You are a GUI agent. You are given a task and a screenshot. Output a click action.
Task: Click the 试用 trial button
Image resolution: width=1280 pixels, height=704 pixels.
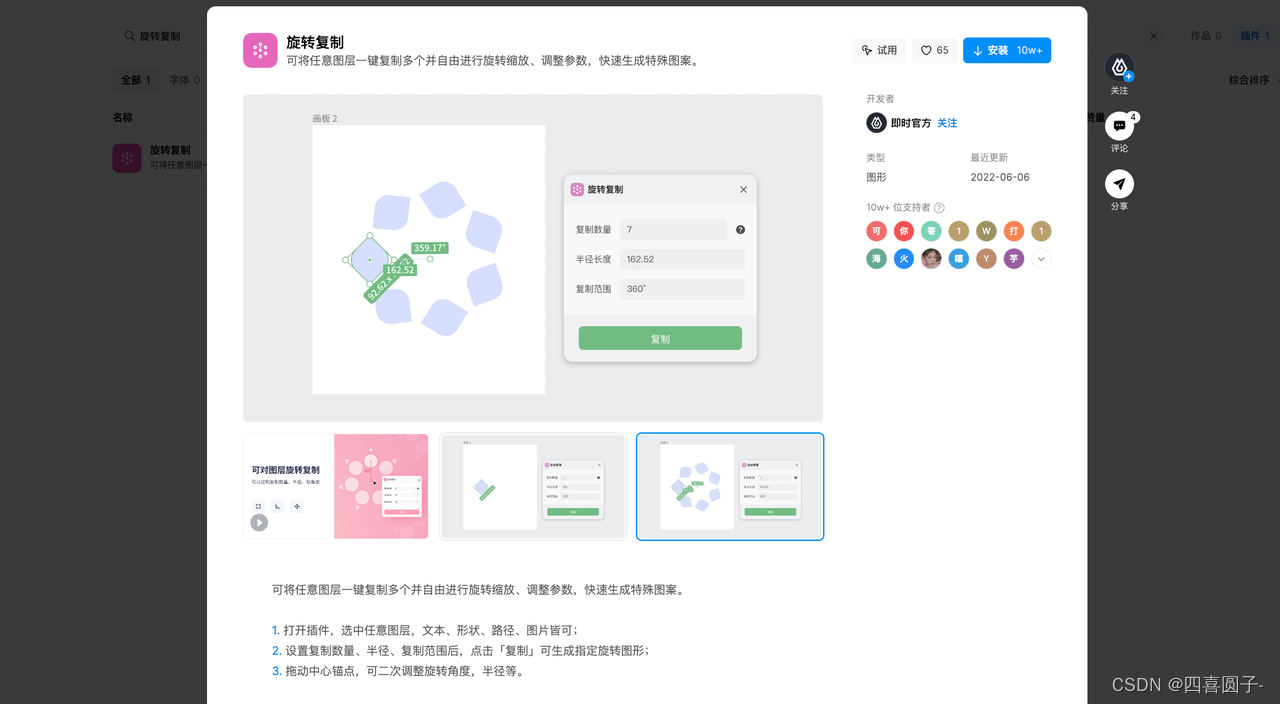click(879, 50)
